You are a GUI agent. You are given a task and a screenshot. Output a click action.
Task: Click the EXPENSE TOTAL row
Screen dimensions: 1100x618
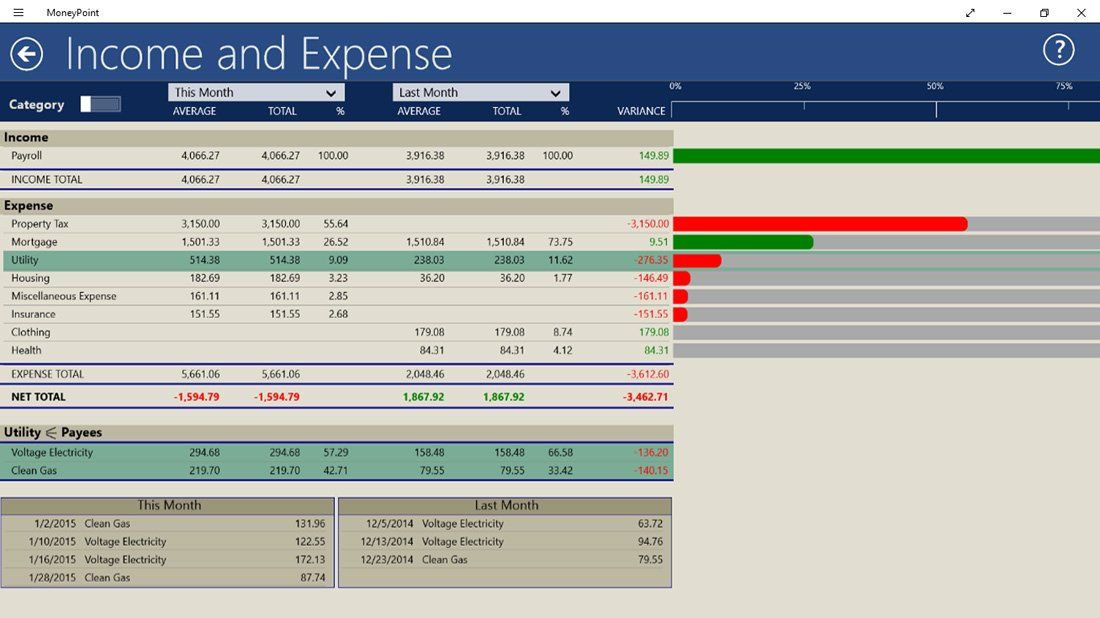click(200, 373)
